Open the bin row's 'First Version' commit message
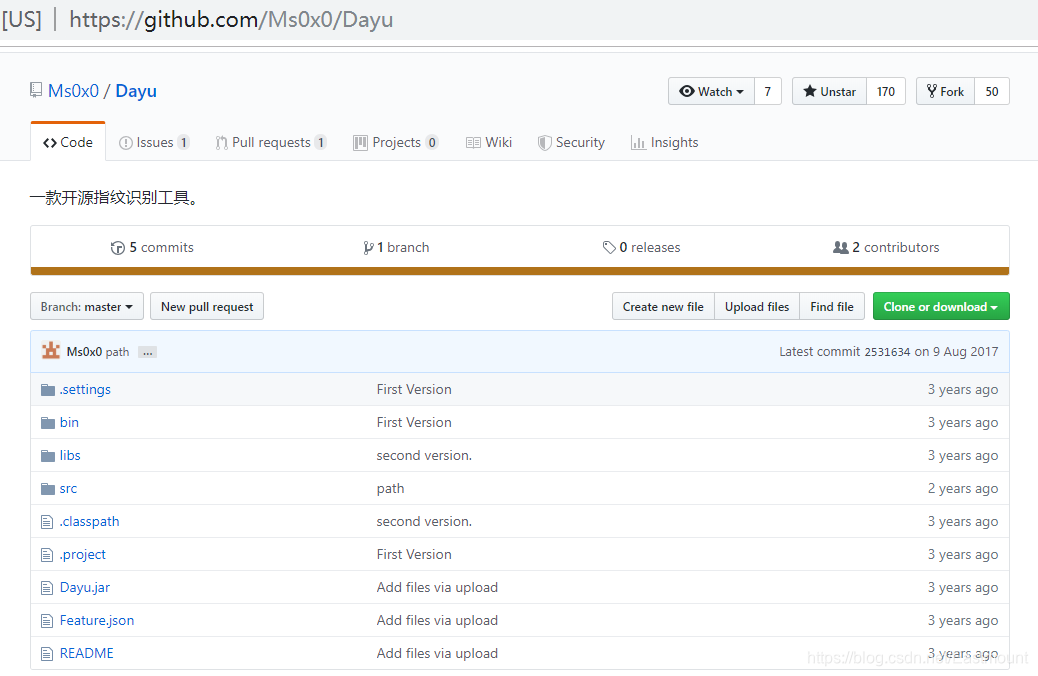1038x676 pixels. pos(414,422)
